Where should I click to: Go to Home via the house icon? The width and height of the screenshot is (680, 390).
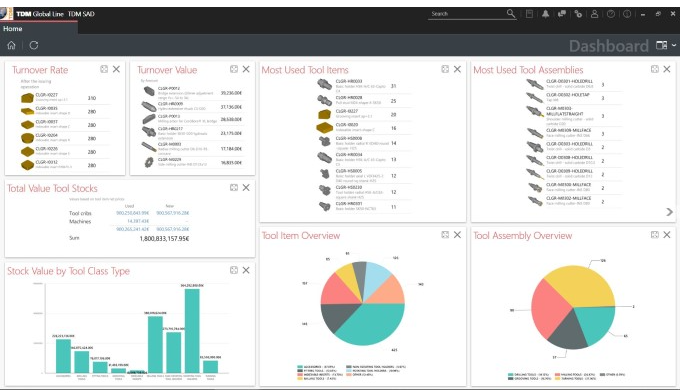click(x=11, y=45)
